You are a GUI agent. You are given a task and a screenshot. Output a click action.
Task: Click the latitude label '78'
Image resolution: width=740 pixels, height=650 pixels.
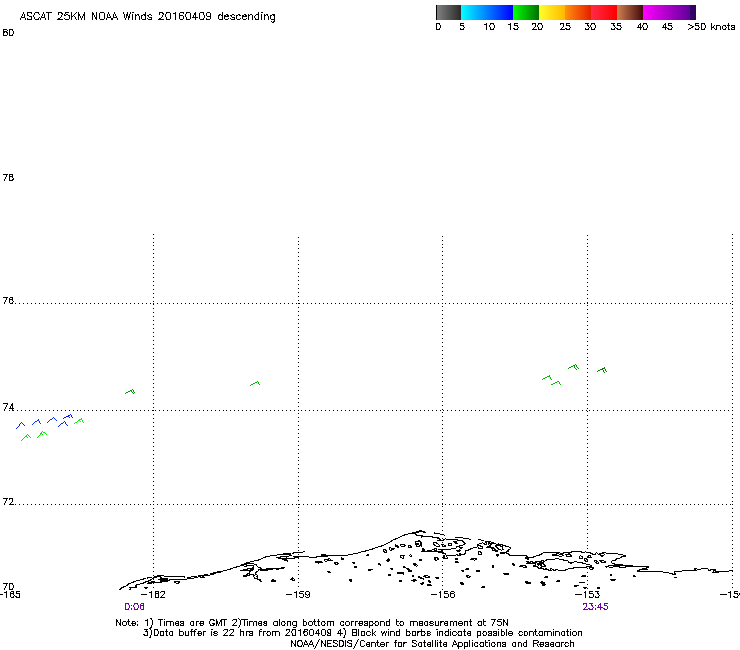pos(8,177)
